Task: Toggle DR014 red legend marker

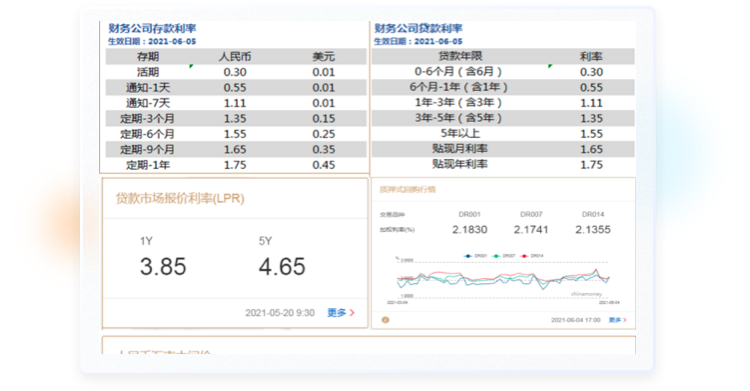Action: (524, 256)
